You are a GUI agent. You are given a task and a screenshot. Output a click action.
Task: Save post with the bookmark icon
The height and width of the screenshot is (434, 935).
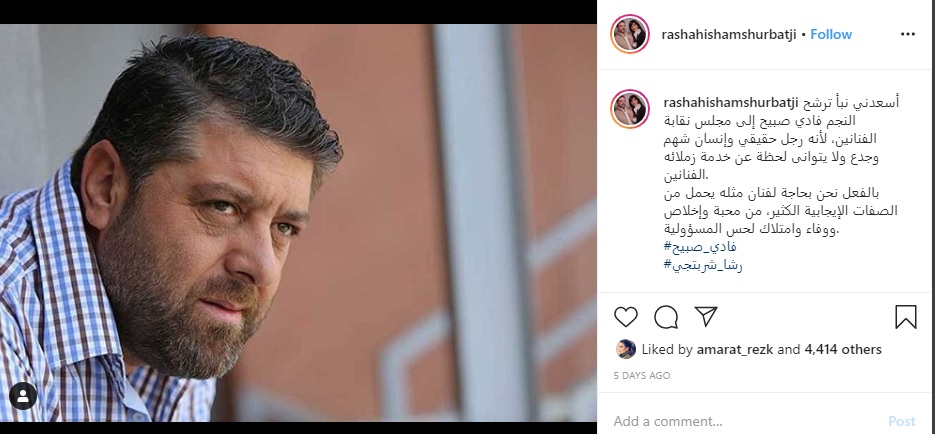point(905,317)
